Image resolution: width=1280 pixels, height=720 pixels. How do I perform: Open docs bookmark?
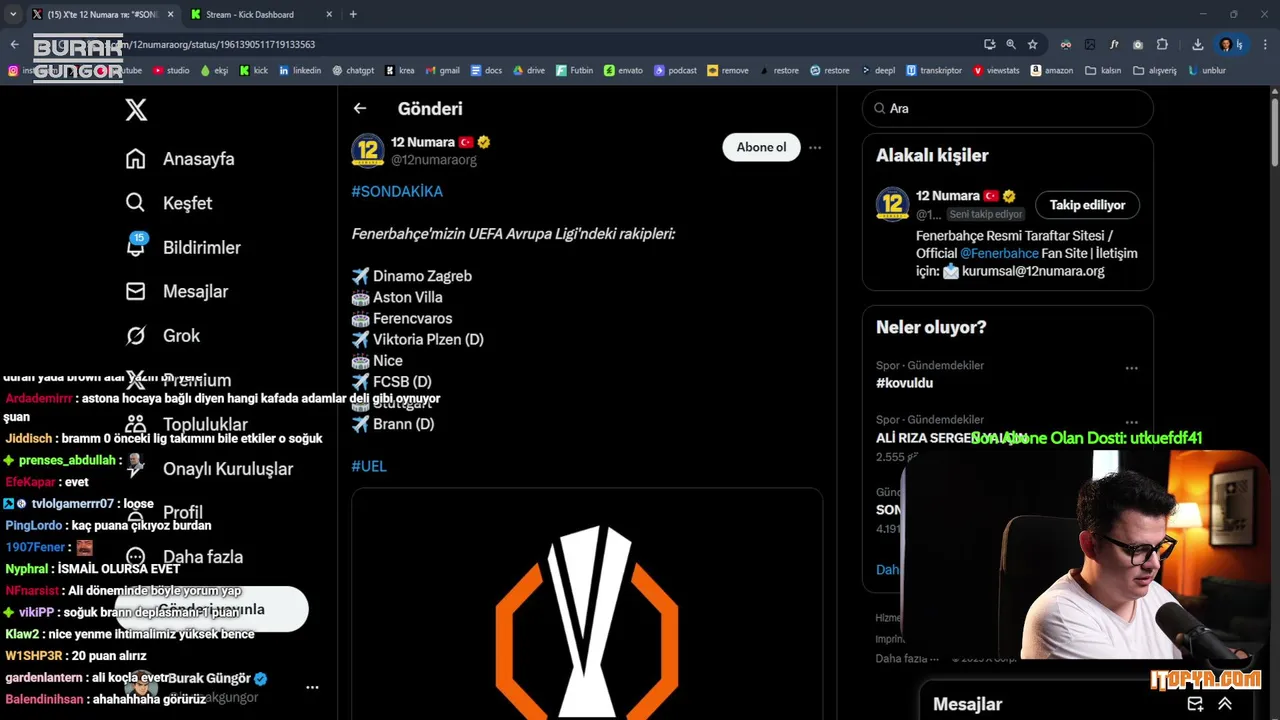click(x=486, y=71)
